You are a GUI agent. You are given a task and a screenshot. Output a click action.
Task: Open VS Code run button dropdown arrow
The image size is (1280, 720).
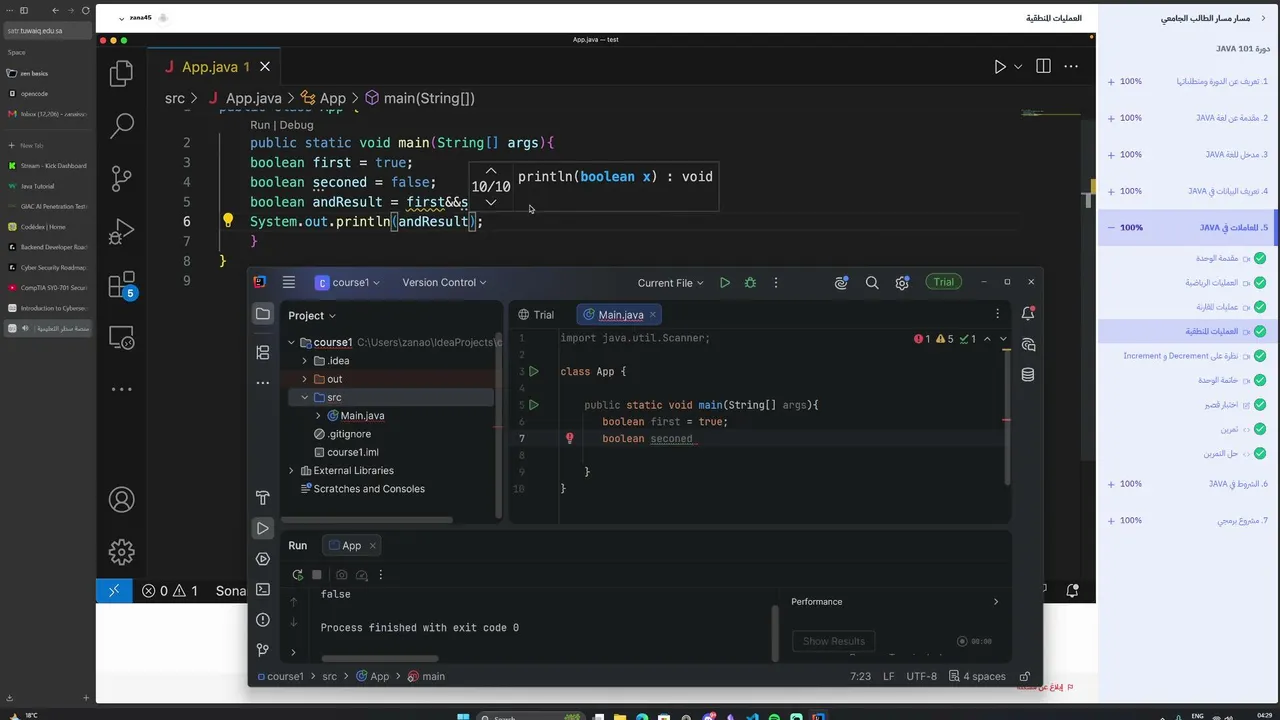[1018, 67]
